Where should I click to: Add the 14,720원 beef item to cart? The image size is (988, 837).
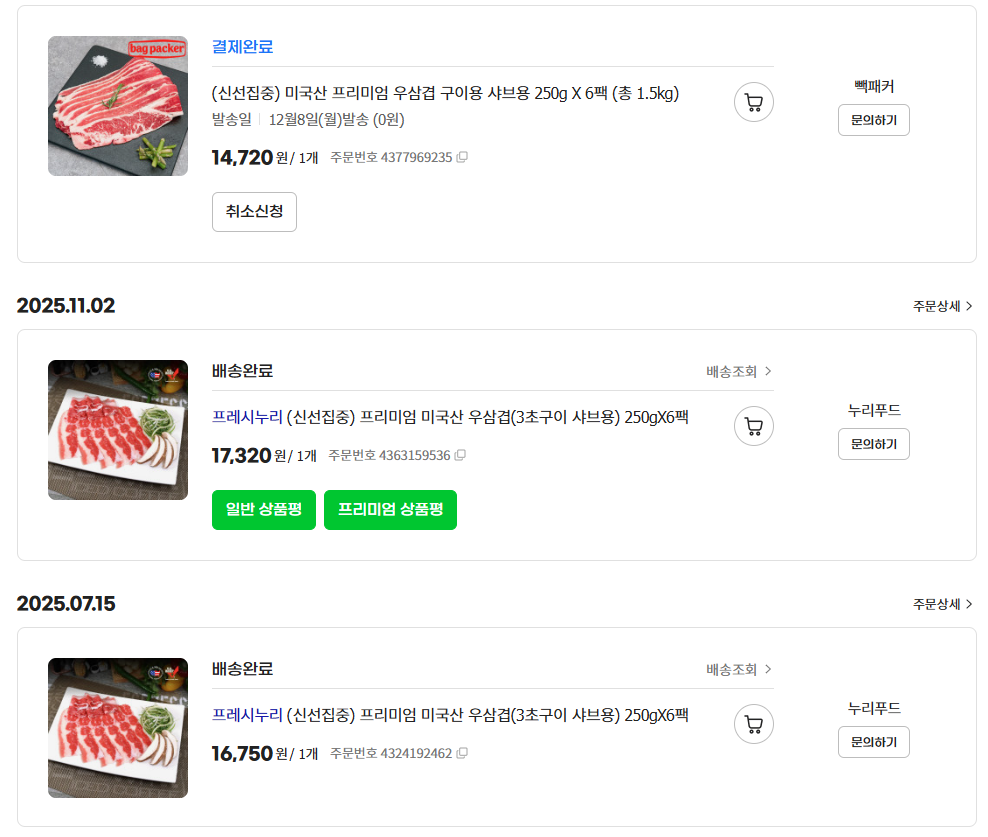pos(754,102)
